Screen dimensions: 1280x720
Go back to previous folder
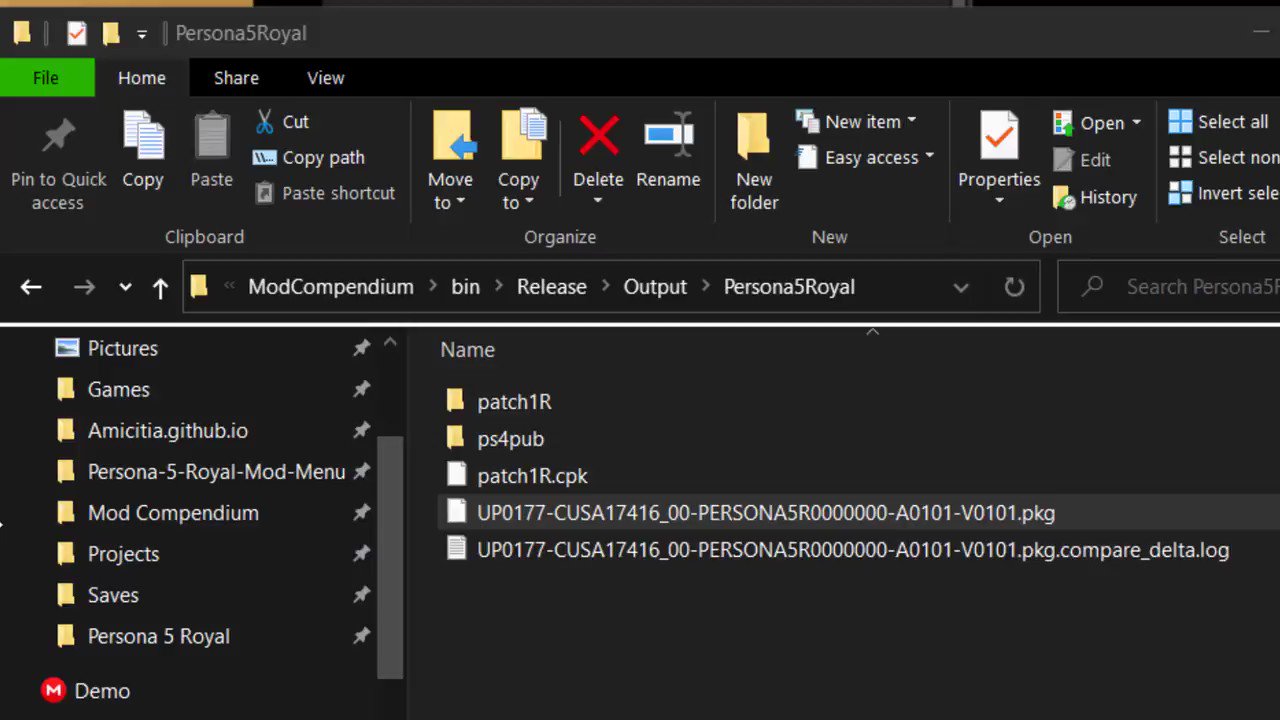point(31,287)
